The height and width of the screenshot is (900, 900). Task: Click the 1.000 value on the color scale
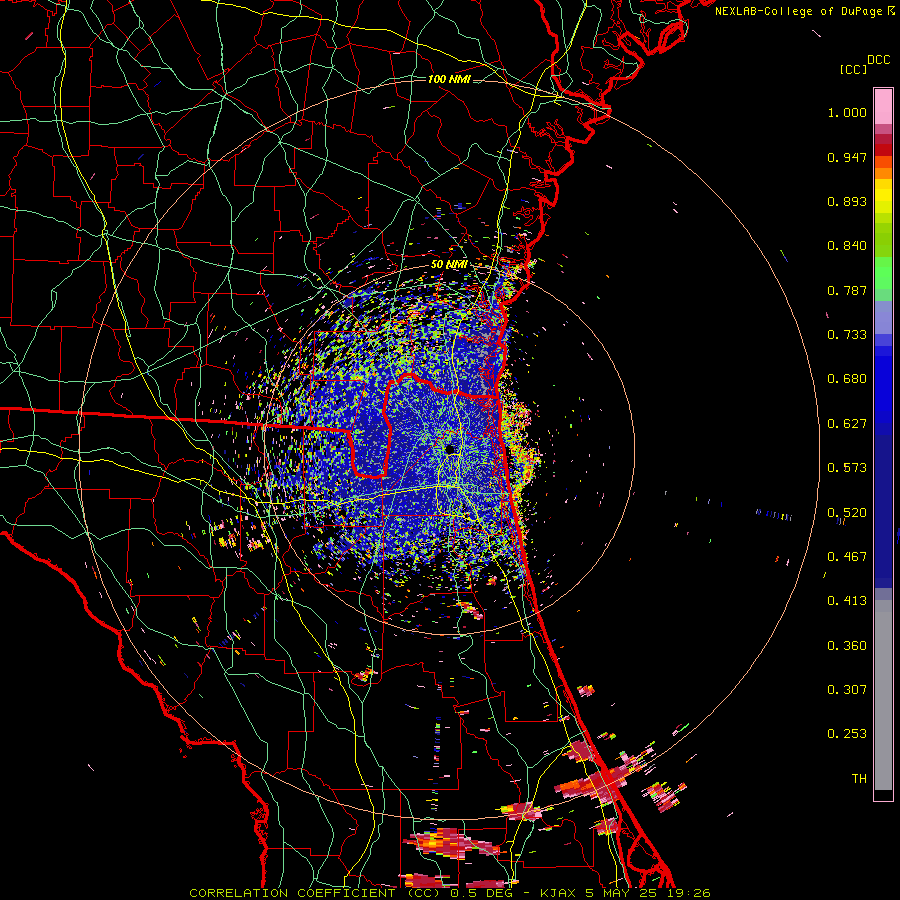847,112
